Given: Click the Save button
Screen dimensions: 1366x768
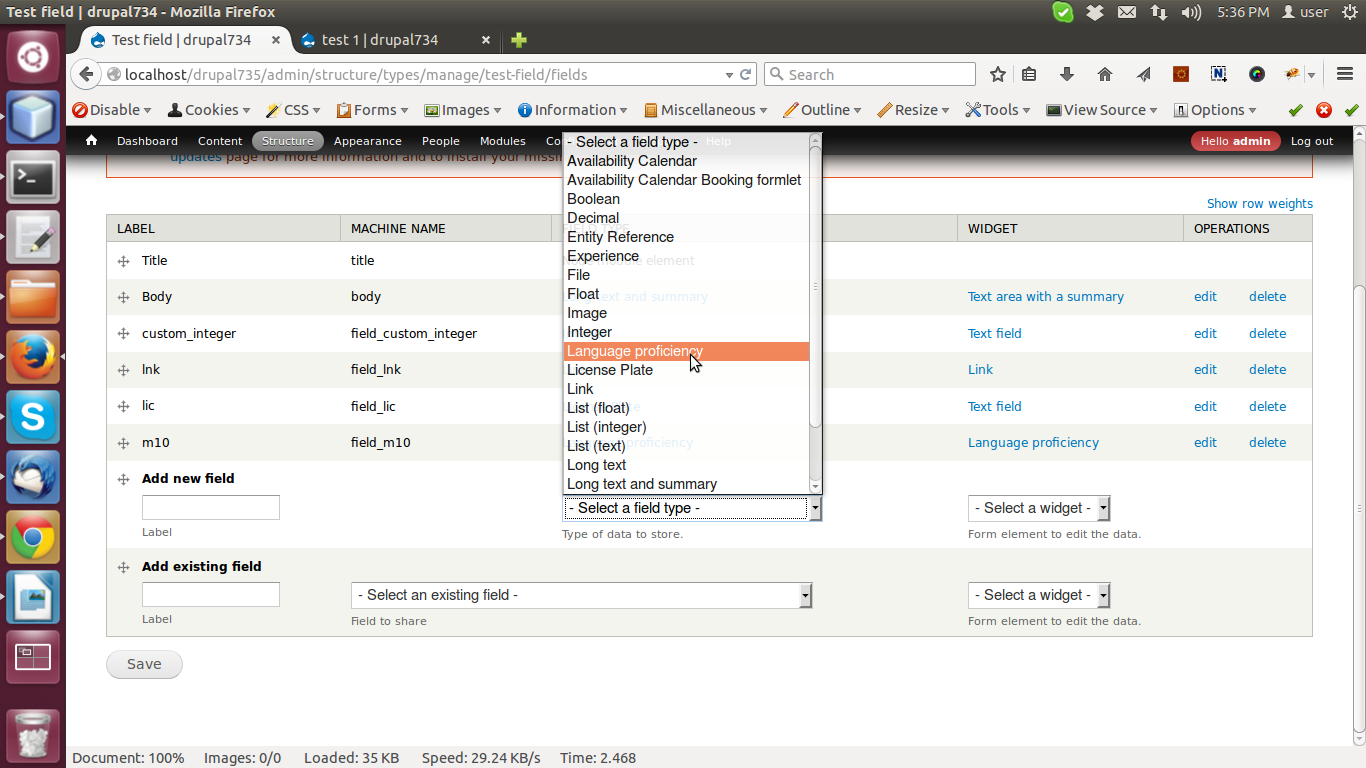Looking at the screenshot, I should click(144, 664).
